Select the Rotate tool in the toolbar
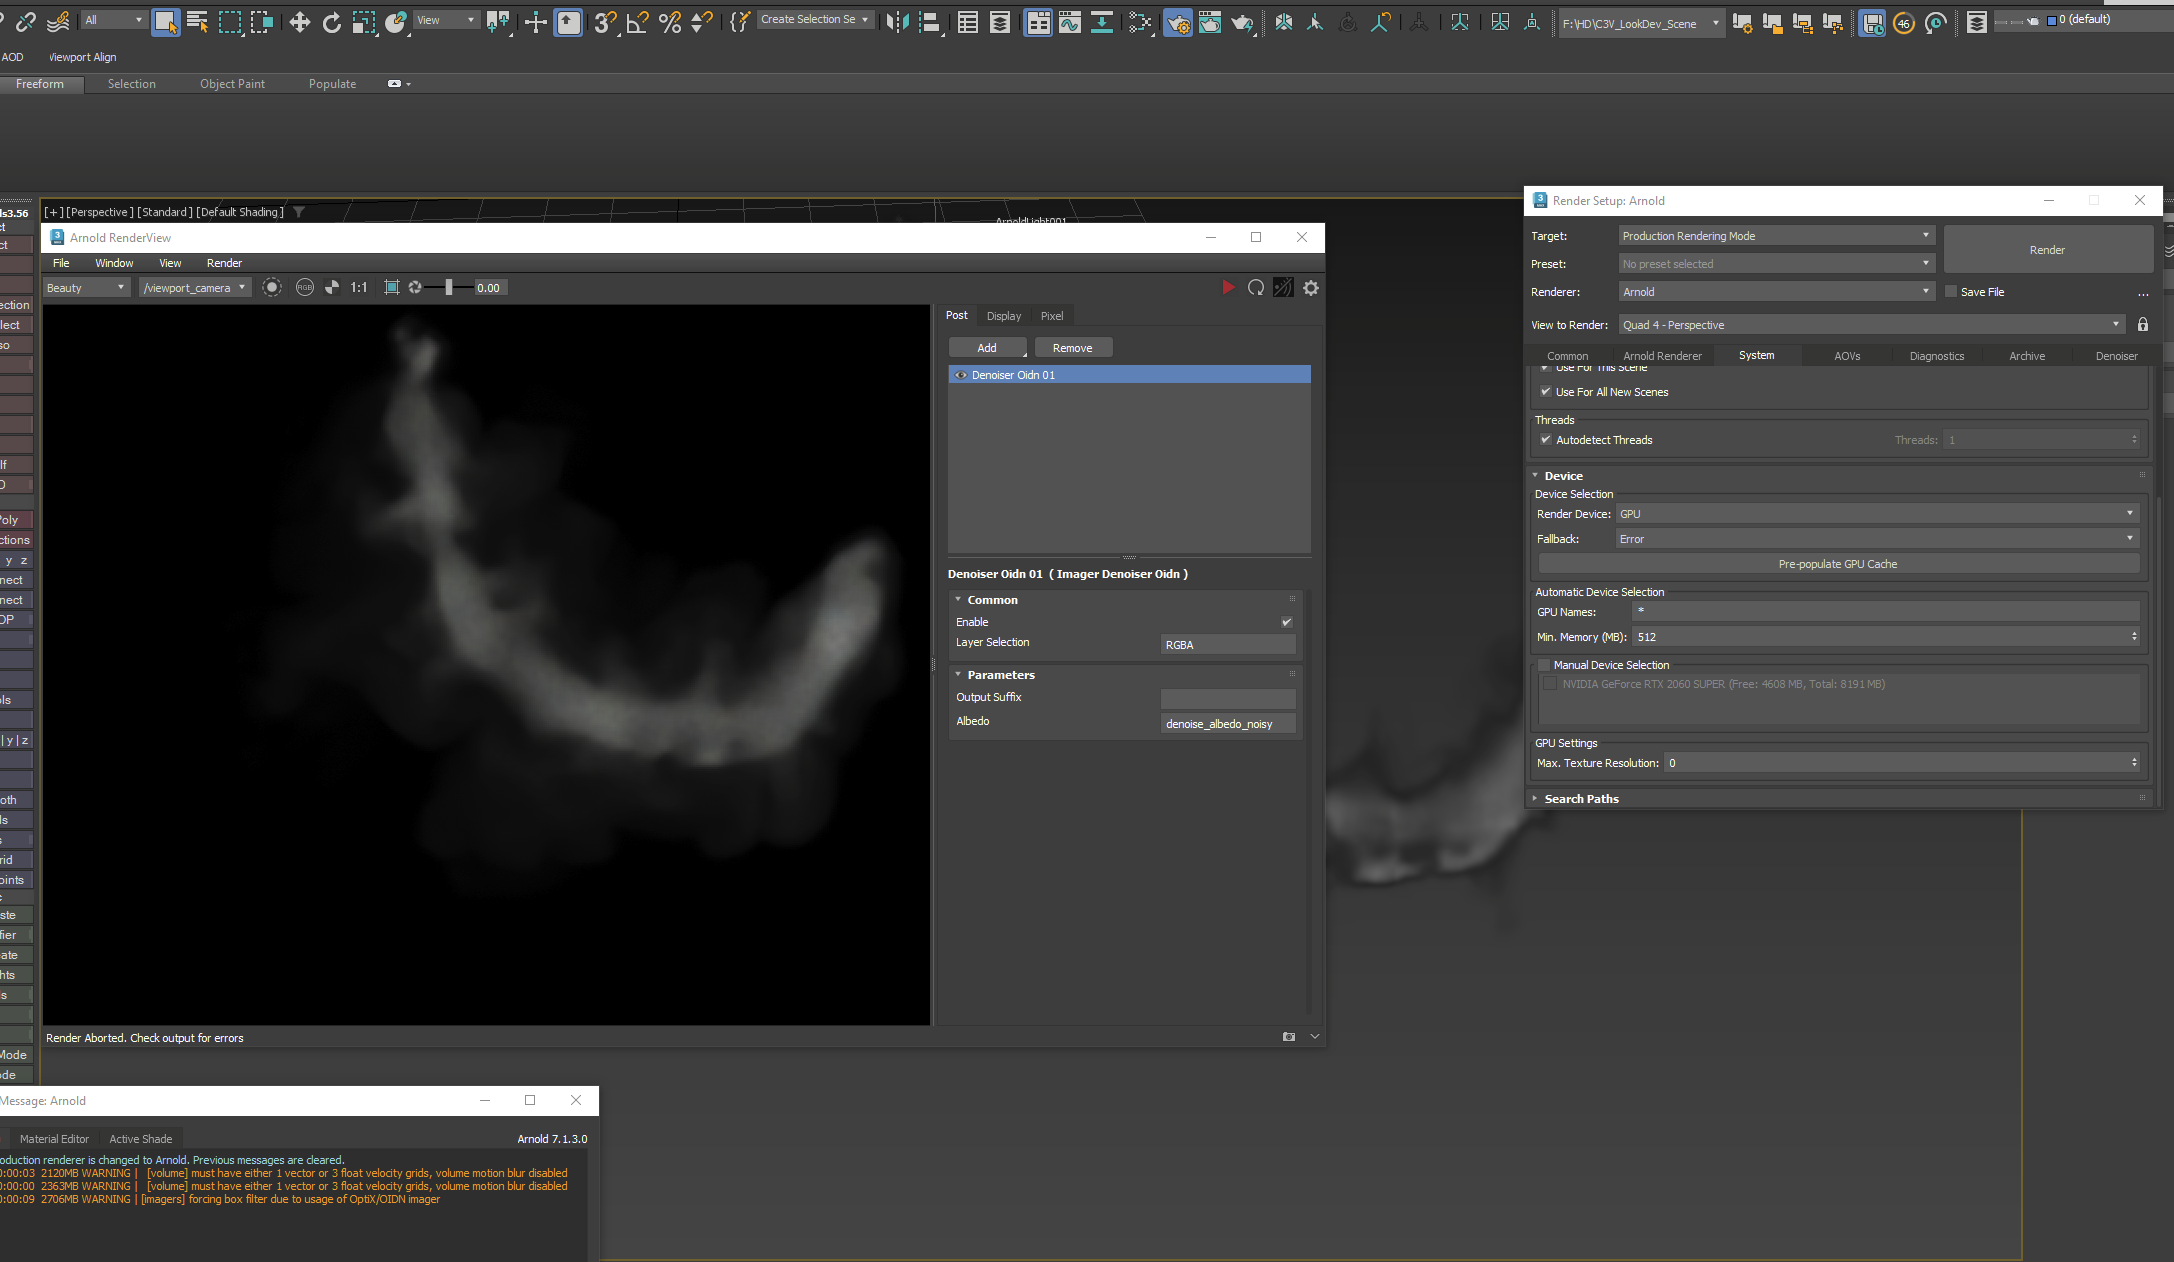 point(332,21)
